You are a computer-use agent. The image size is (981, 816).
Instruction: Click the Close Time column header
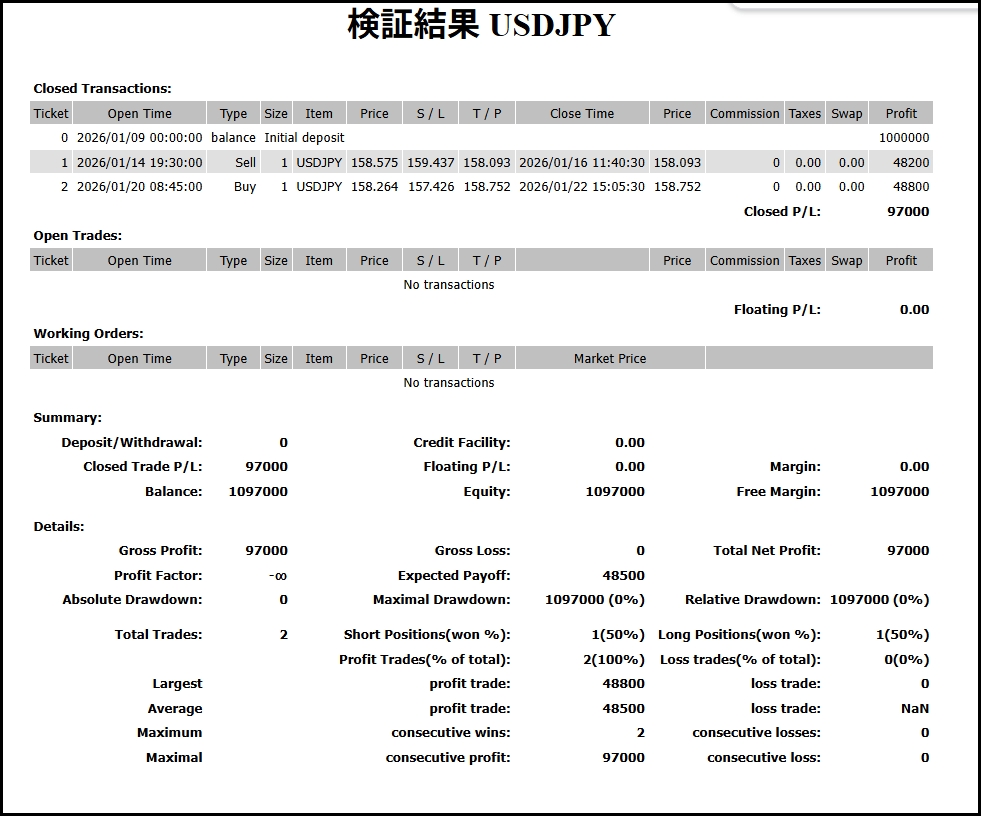[x=582, y=114]
